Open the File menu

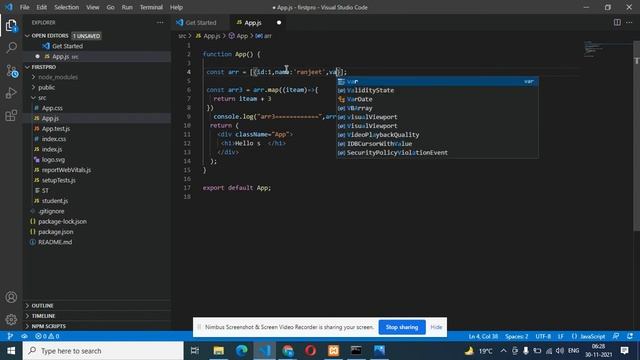pyautogui.click(x=24, y=7)
